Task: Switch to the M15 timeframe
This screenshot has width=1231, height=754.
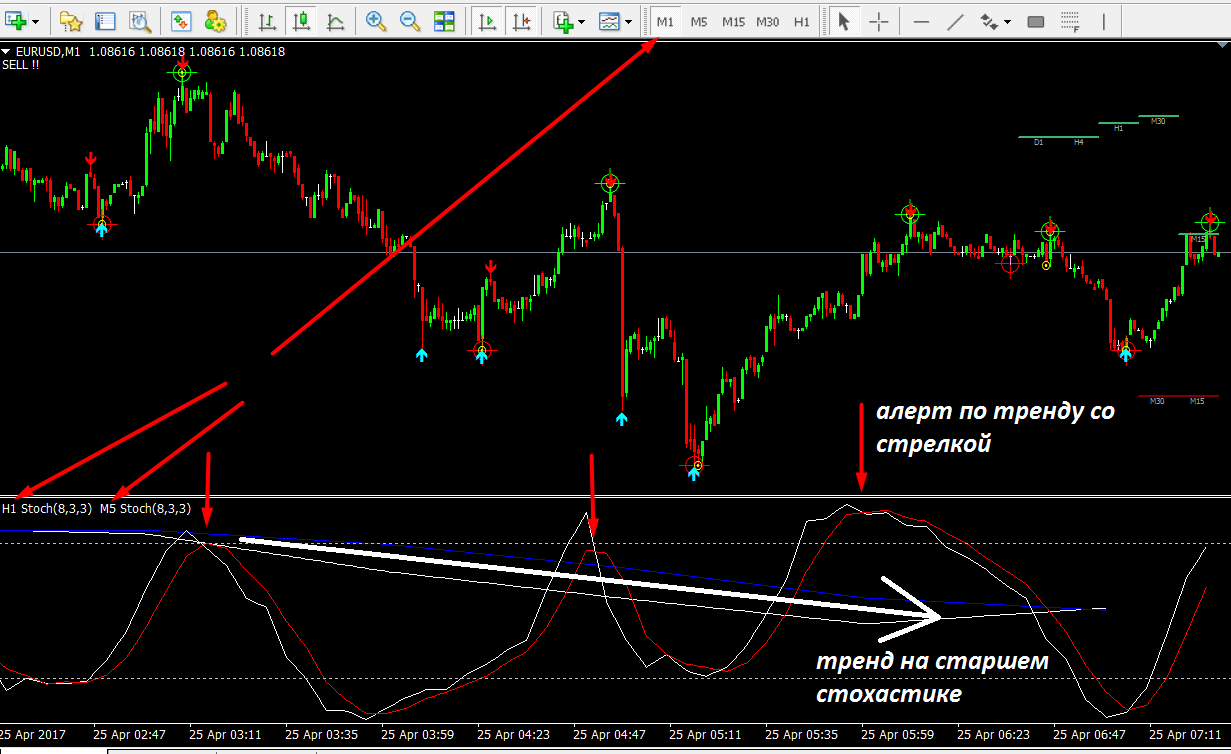Action: pos(734,21)
